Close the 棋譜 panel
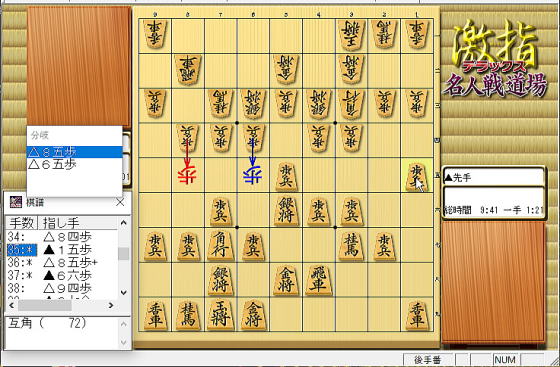560x367 pixels. [x=120, y=202]
